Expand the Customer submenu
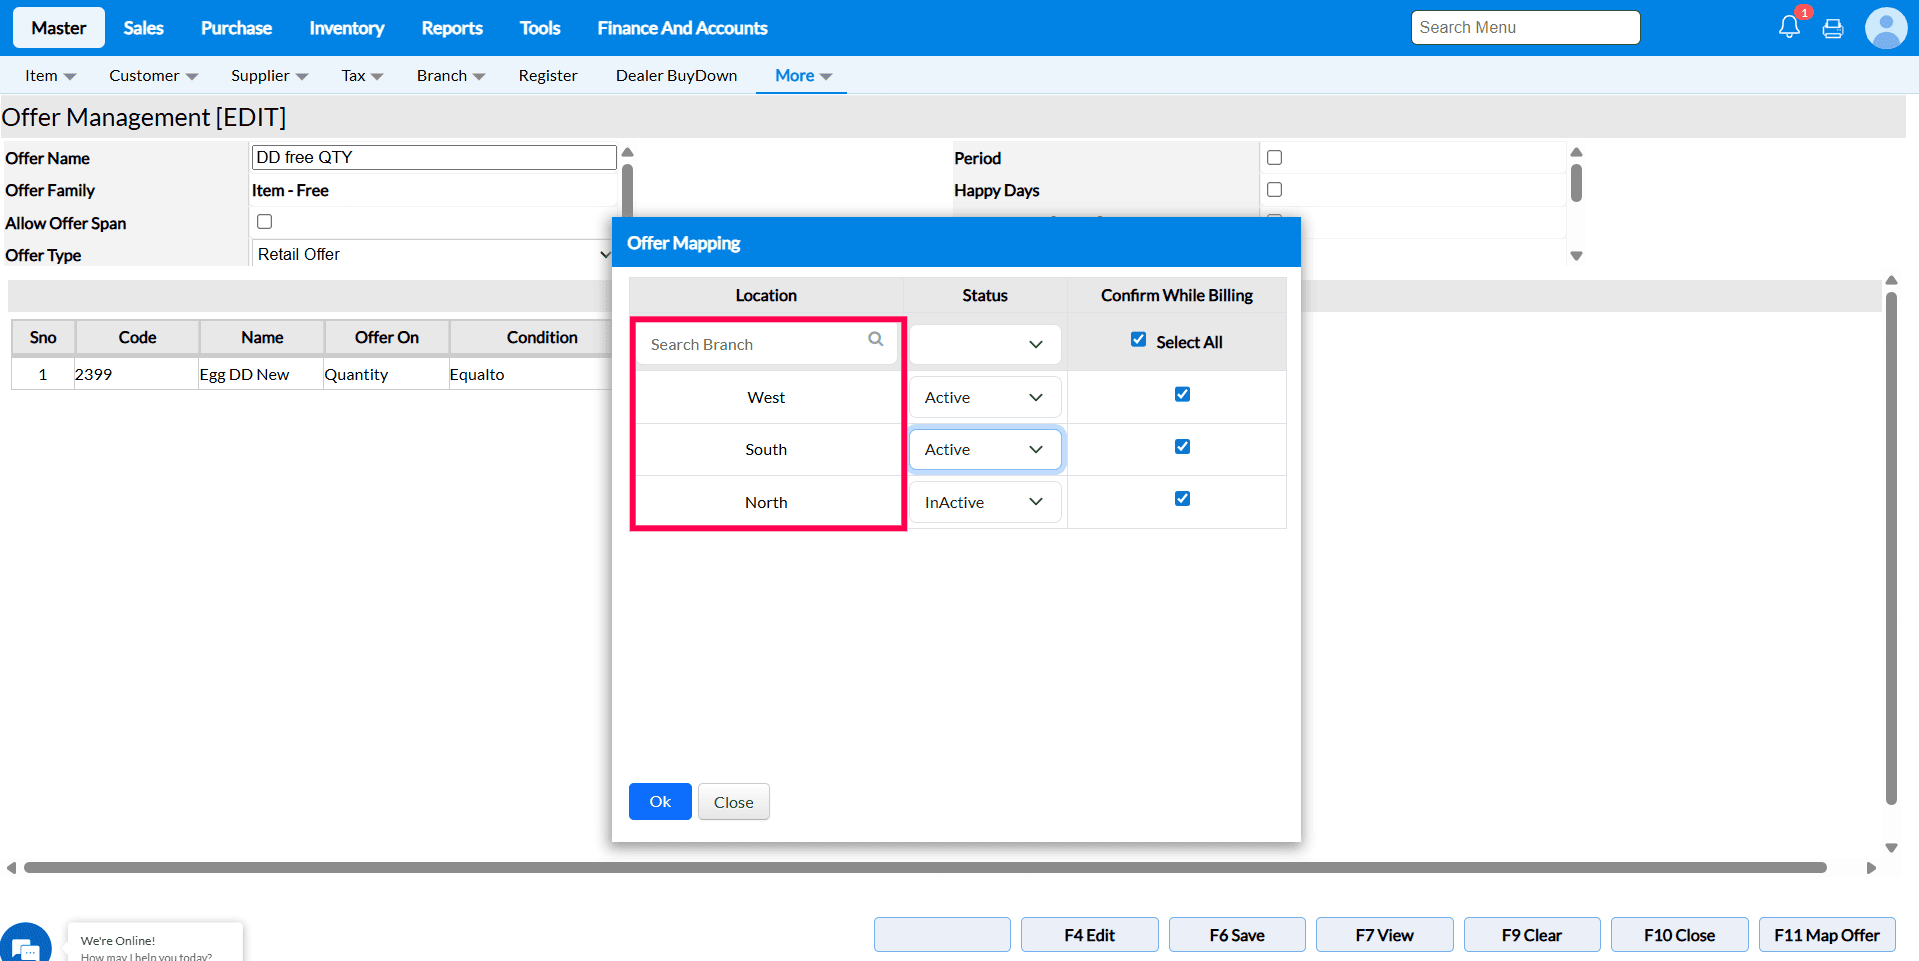 point(154,76)
